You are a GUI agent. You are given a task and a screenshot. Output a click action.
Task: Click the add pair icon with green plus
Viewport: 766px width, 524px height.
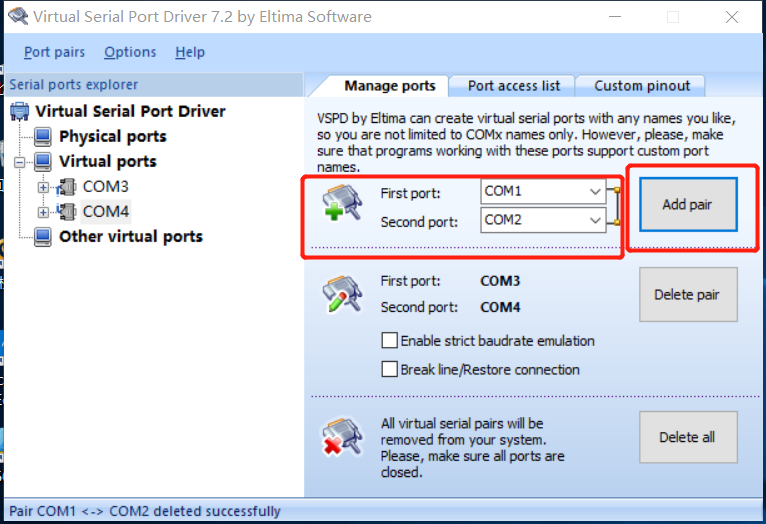pyautogui.click(x=342, y=202)
